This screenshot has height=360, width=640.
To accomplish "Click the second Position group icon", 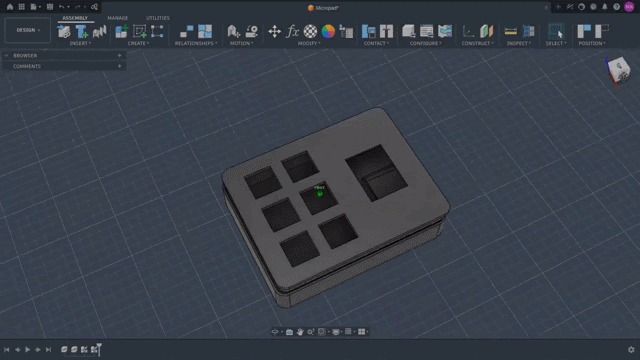I will click(602, 31).
